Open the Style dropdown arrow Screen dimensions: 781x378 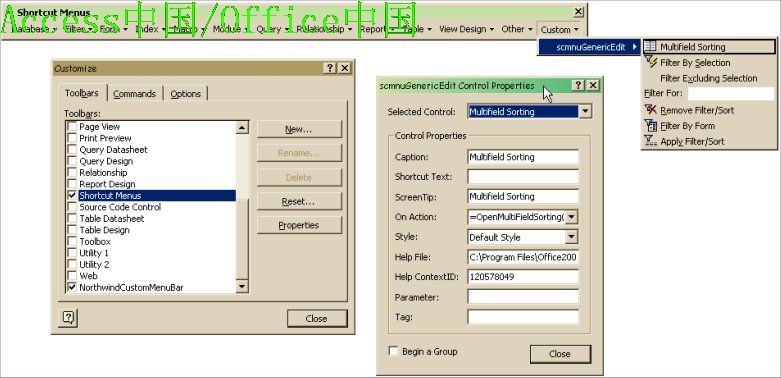[x=572, y=237]
